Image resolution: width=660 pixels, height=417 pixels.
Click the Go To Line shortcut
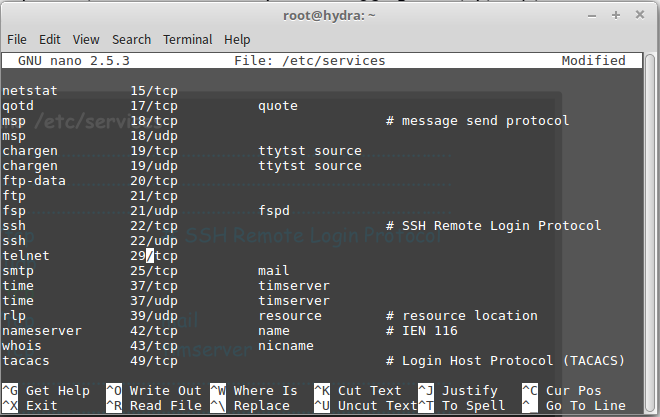[574, 406]
